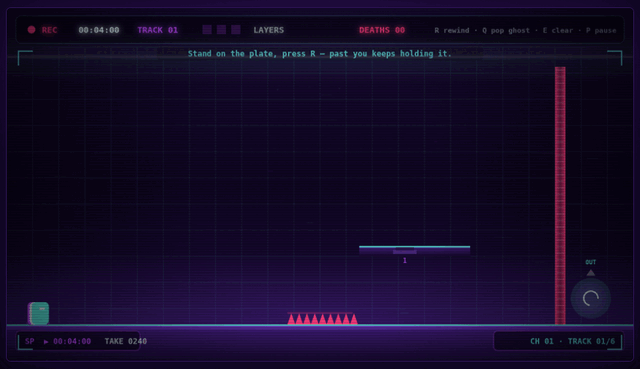Click the 'R rewind' hint
640x369 pixels.
tap(451, 31)
